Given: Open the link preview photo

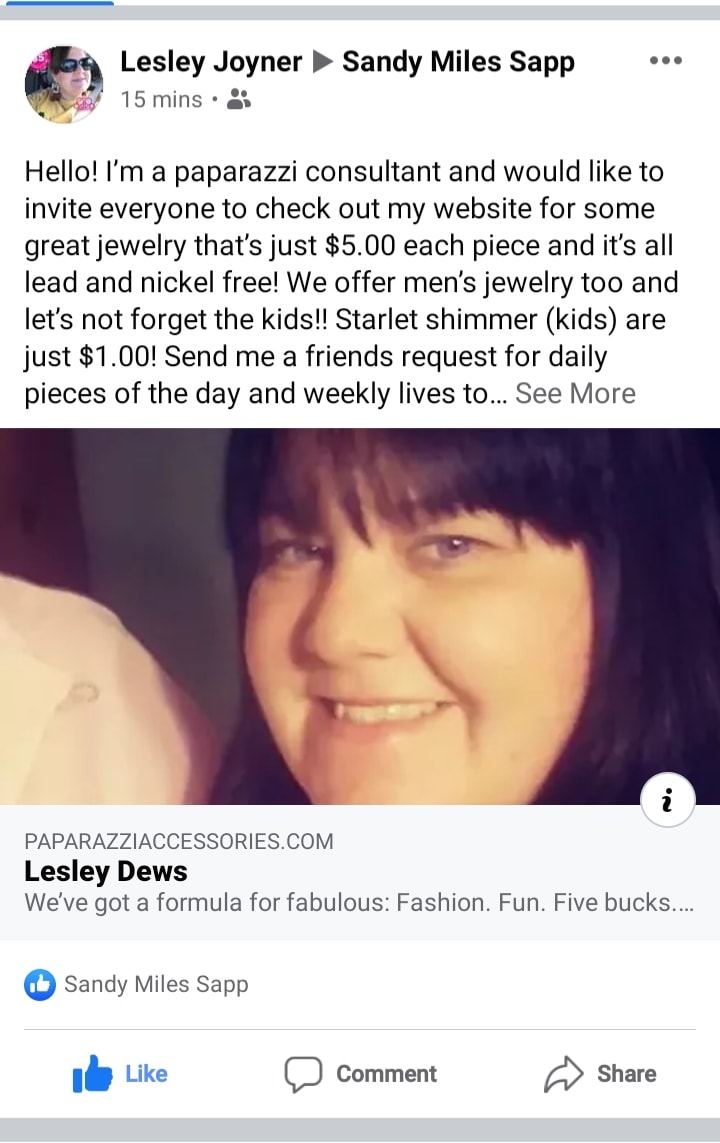Looking at the screenshot, I should point(360,616).
